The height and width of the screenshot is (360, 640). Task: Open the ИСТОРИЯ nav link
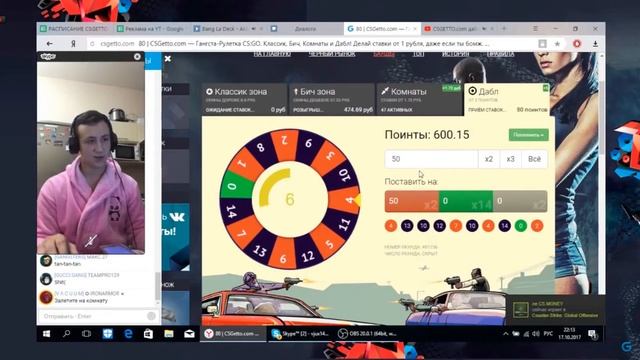(455, 54)
